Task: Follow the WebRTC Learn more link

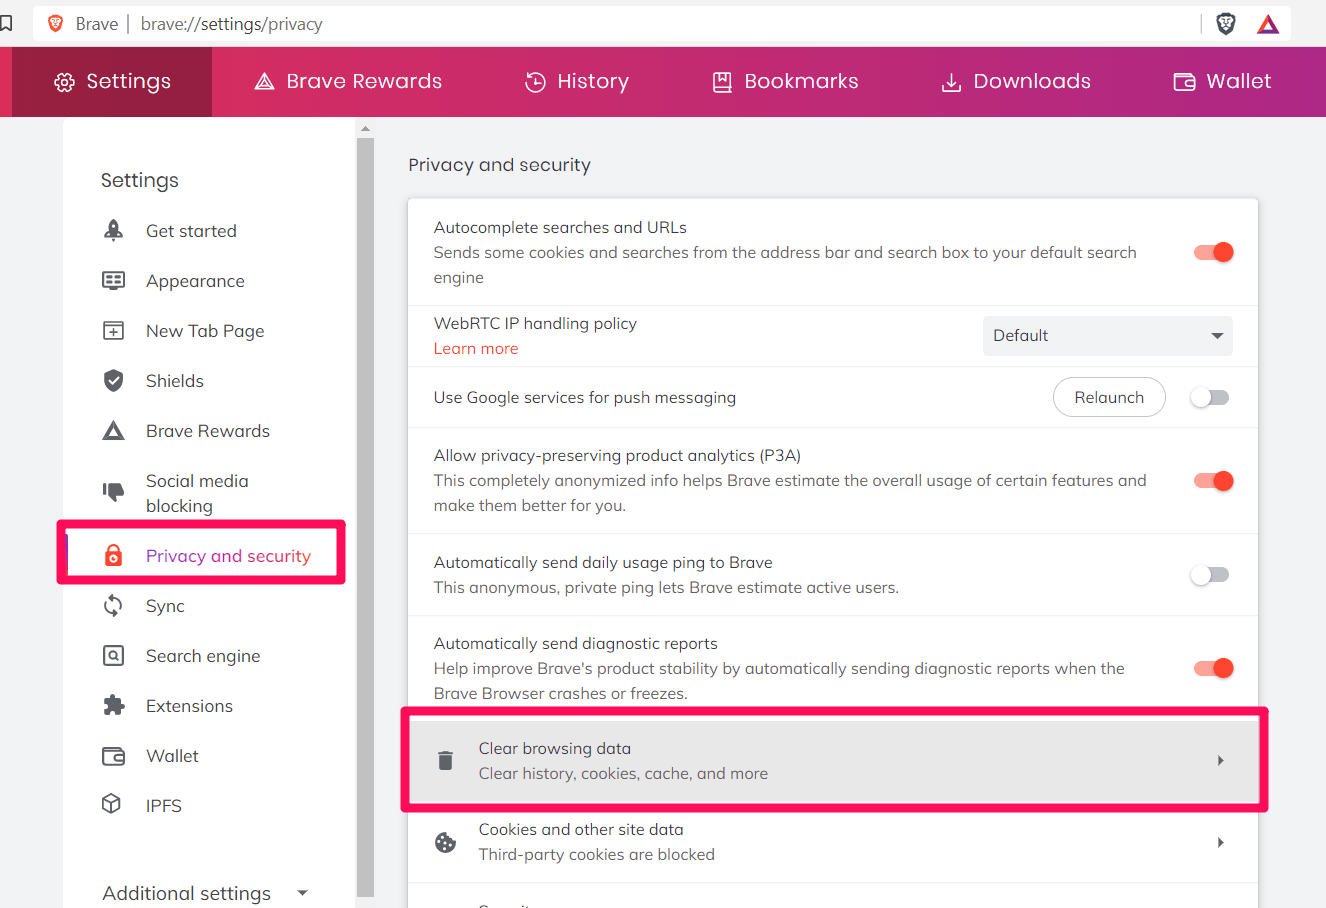Action: pos(476,349)
